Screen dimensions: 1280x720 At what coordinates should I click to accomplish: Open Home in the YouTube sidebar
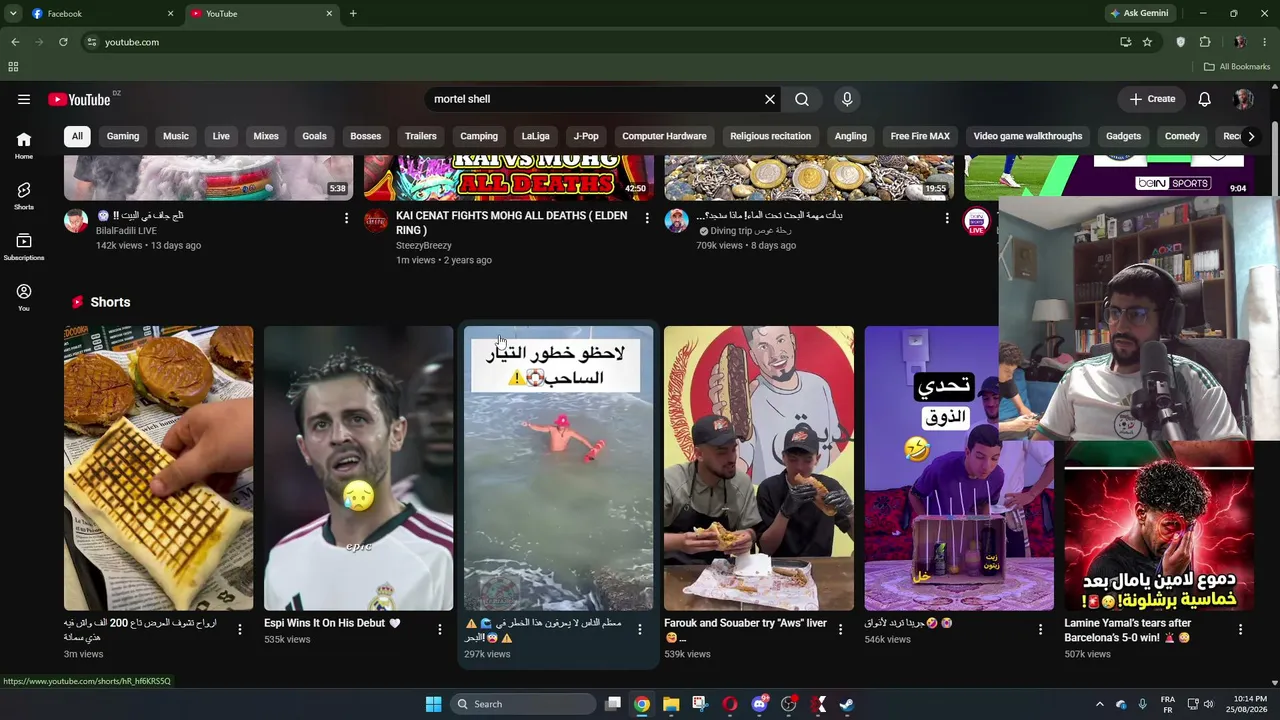(x=24, y=146)
